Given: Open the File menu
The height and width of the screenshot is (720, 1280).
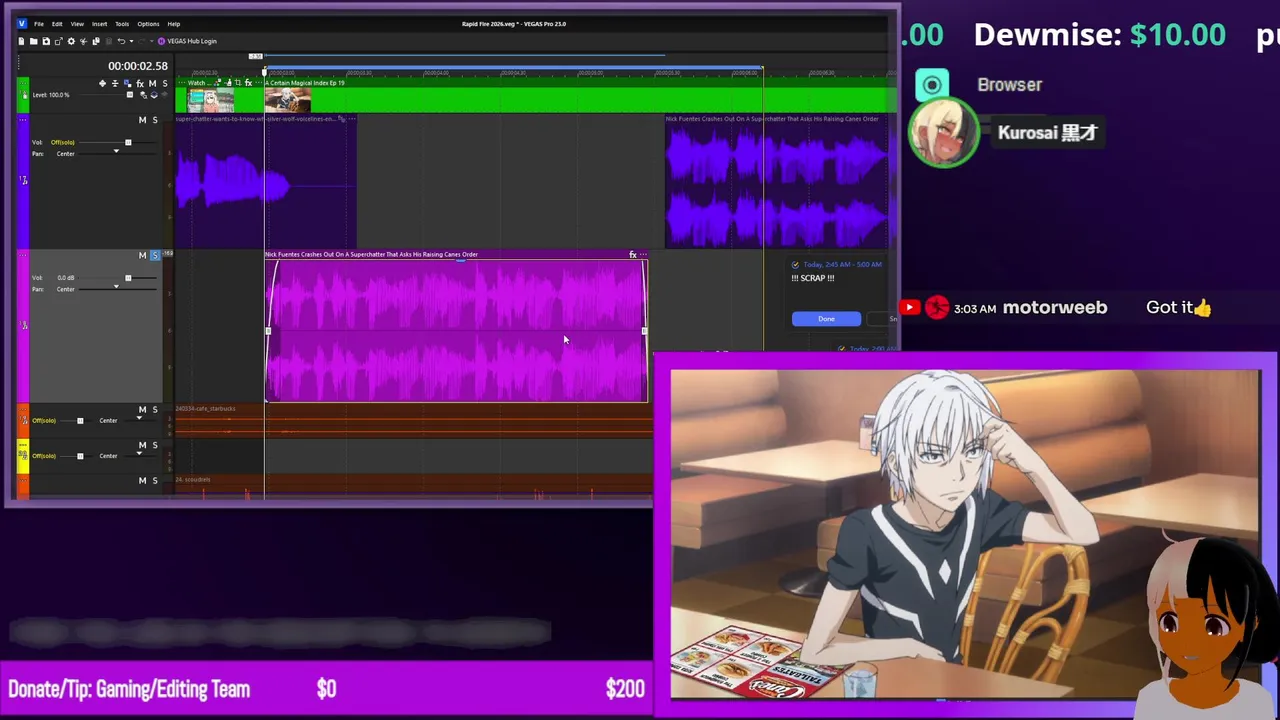Looking at the screenshot, I should 39,24.
